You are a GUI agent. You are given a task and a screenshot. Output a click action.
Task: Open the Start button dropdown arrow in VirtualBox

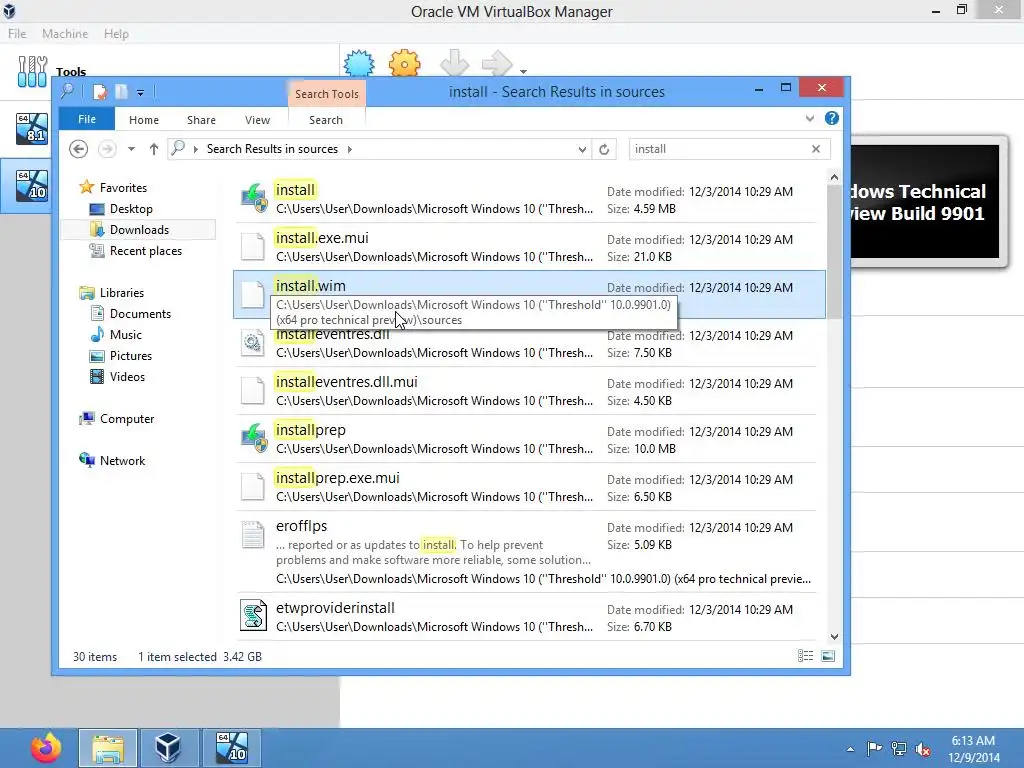523,71
